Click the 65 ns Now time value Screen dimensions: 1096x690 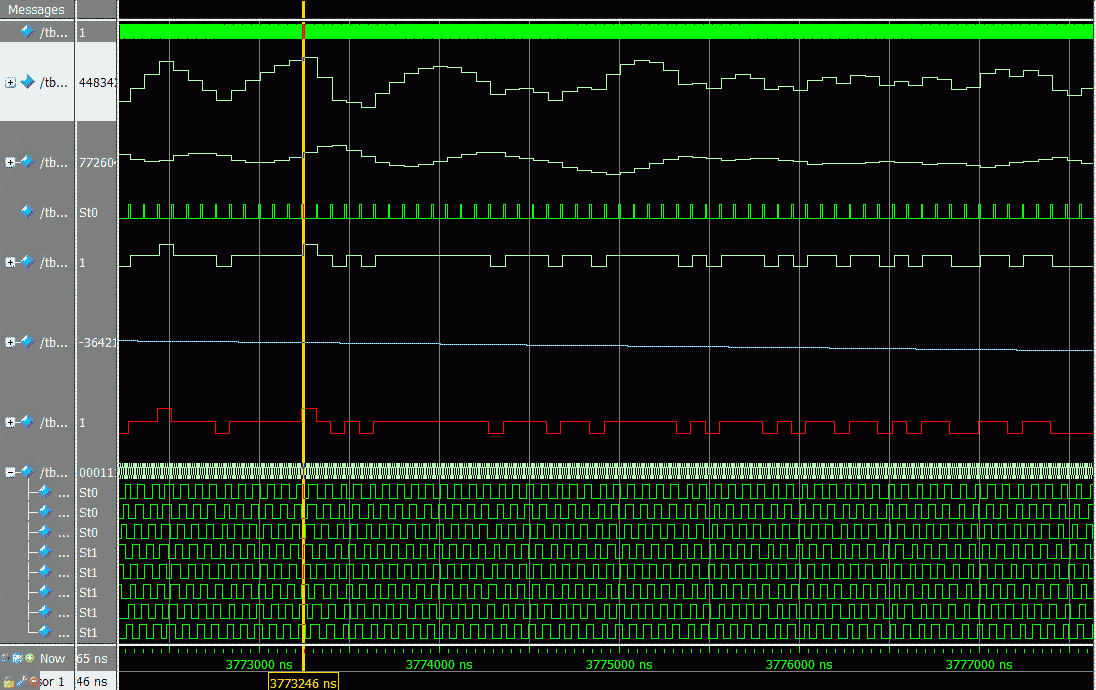[x=92, y=659]
